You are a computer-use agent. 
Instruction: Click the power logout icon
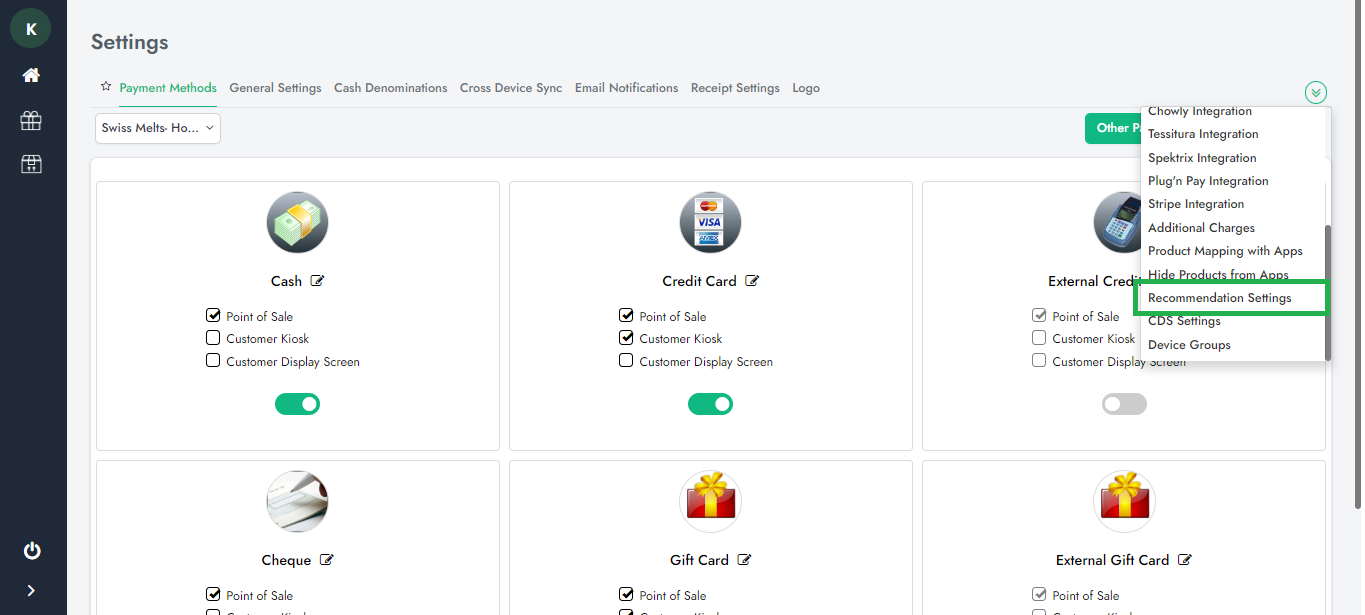click(32, 551)
